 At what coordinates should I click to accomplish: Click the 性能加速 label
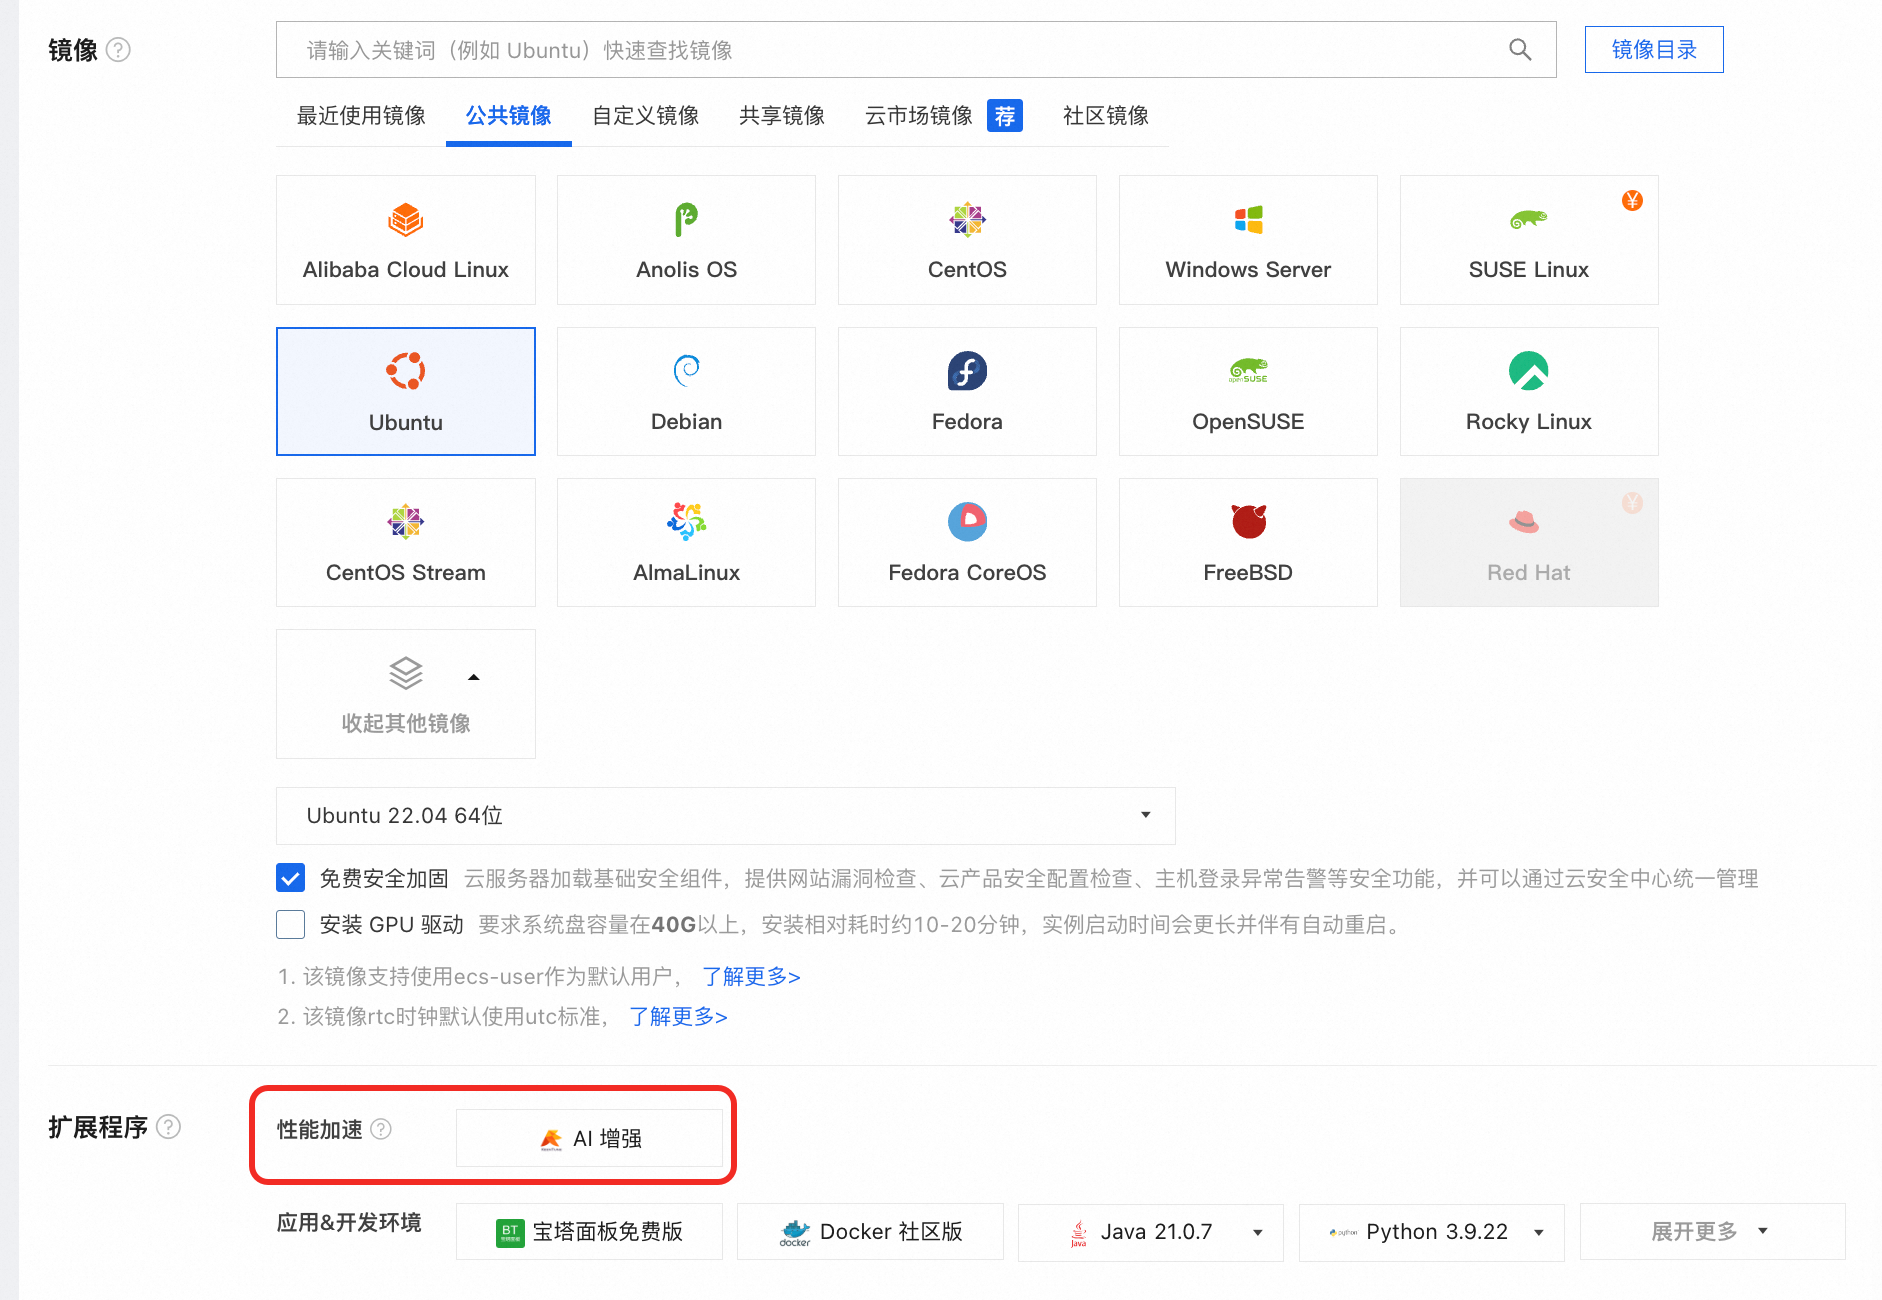click(x=319, y=1129)
